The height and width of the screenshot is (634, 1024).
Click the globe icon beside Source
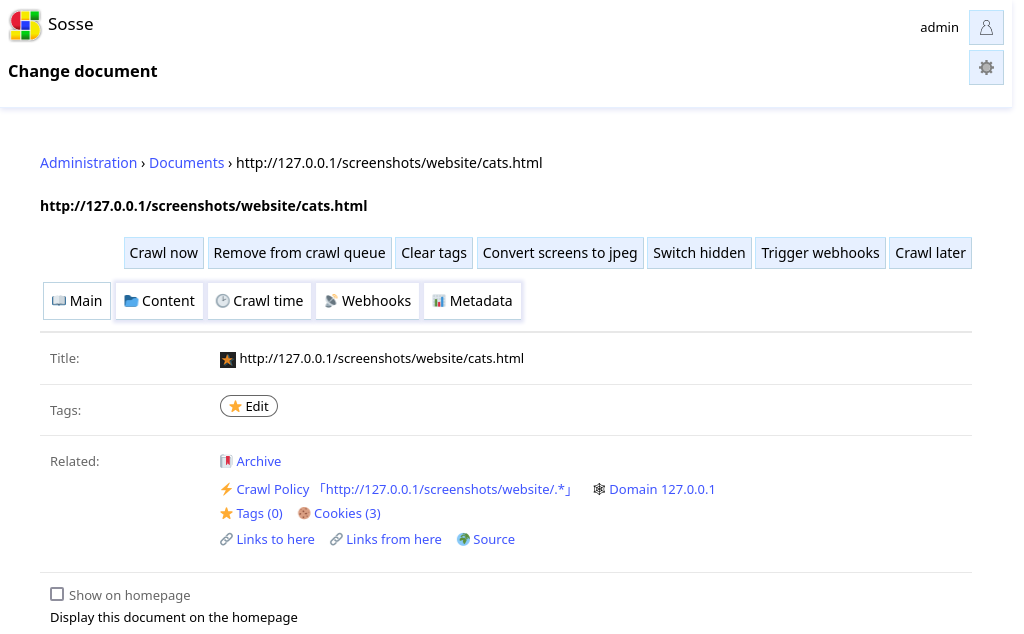click(x=463, y=539)
